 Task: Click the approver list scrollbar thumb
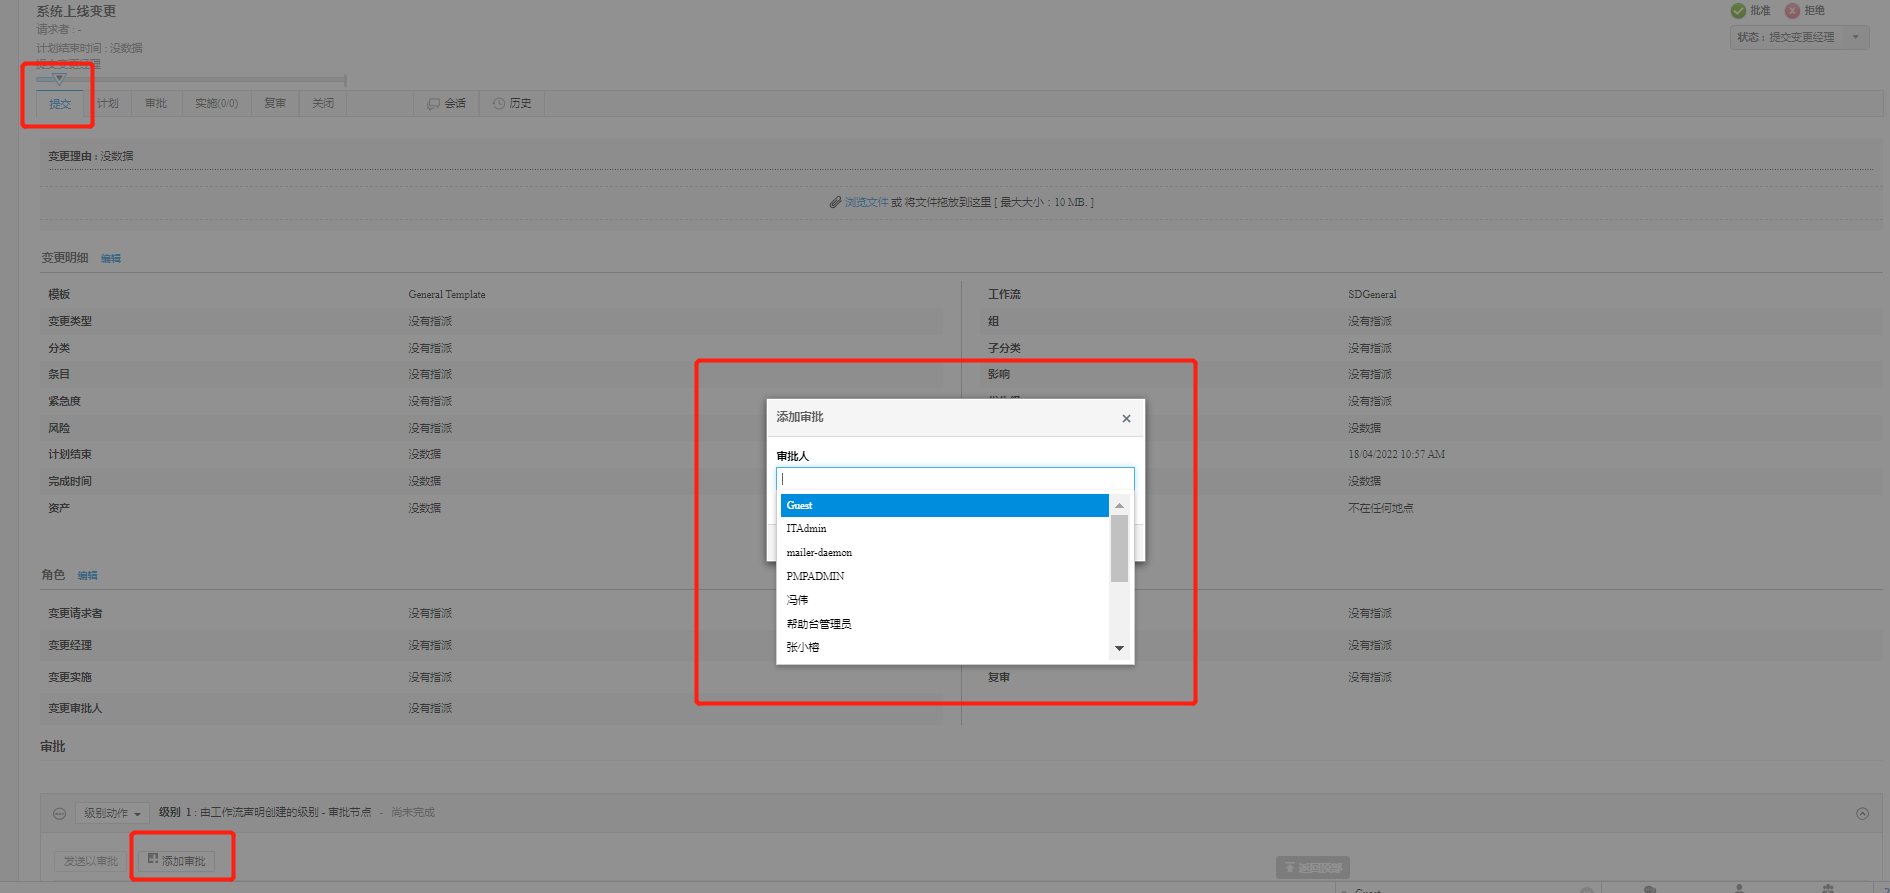coord(1119,548)
